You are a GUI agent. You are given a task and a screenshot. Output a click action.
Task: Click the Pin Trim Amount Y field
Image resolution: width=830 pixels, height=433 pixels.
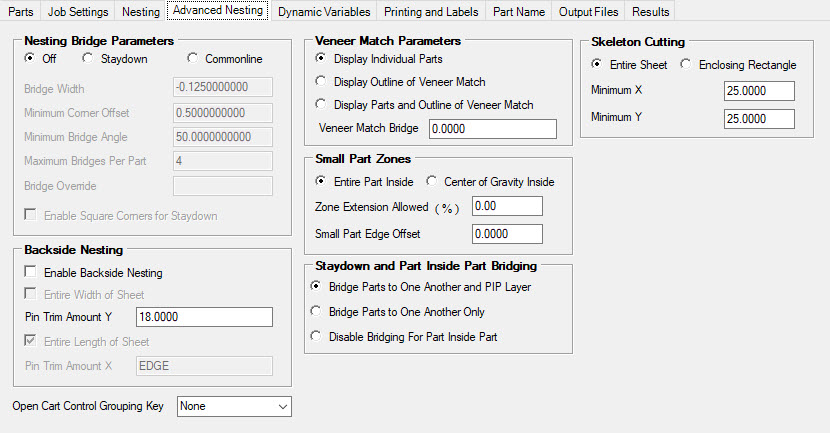[x=203, y=317]
